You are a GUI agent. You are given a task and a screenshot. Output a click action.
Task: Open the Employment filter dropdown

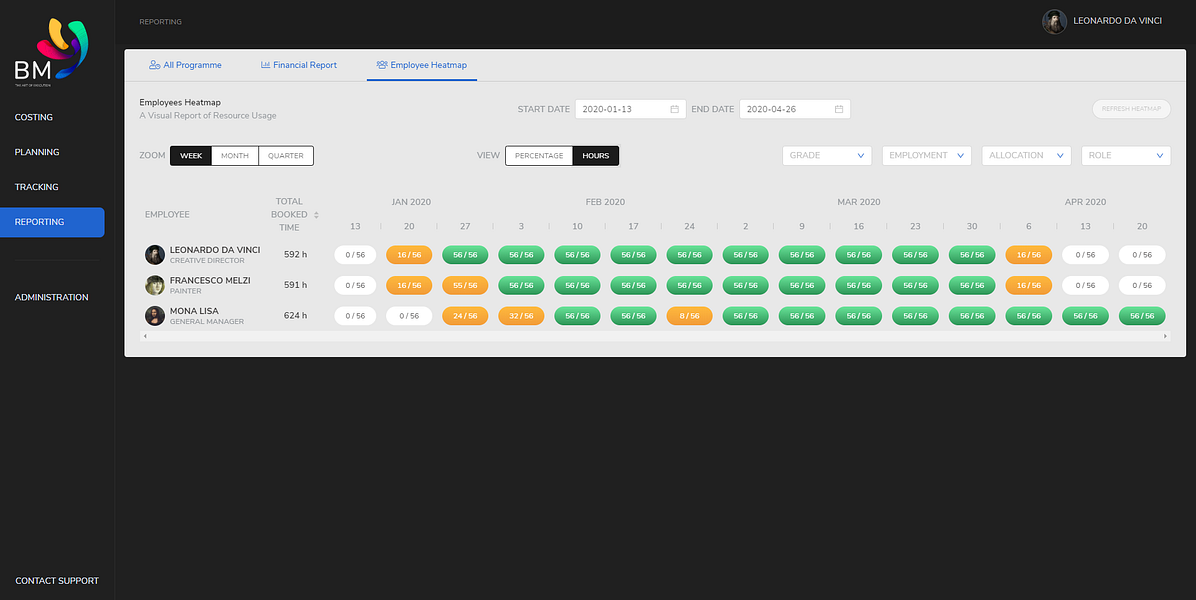click(x=927, y=156)
